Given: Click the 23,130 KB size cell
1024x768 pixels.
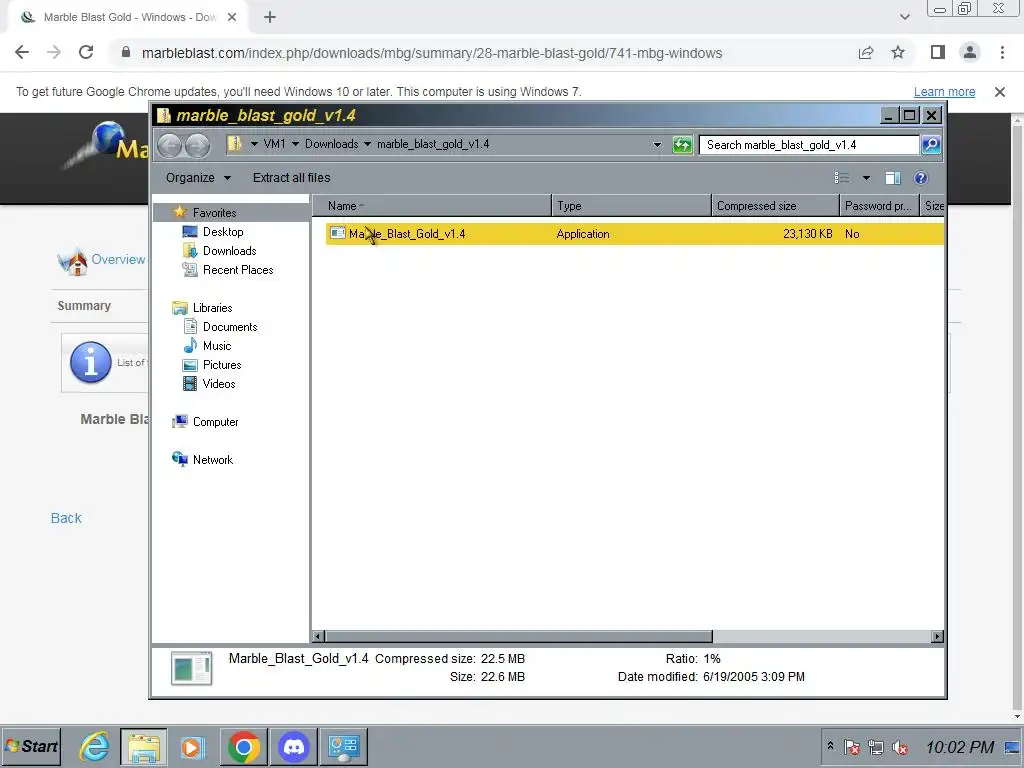Looking at the screenshot, I should (x=807, y=234).
